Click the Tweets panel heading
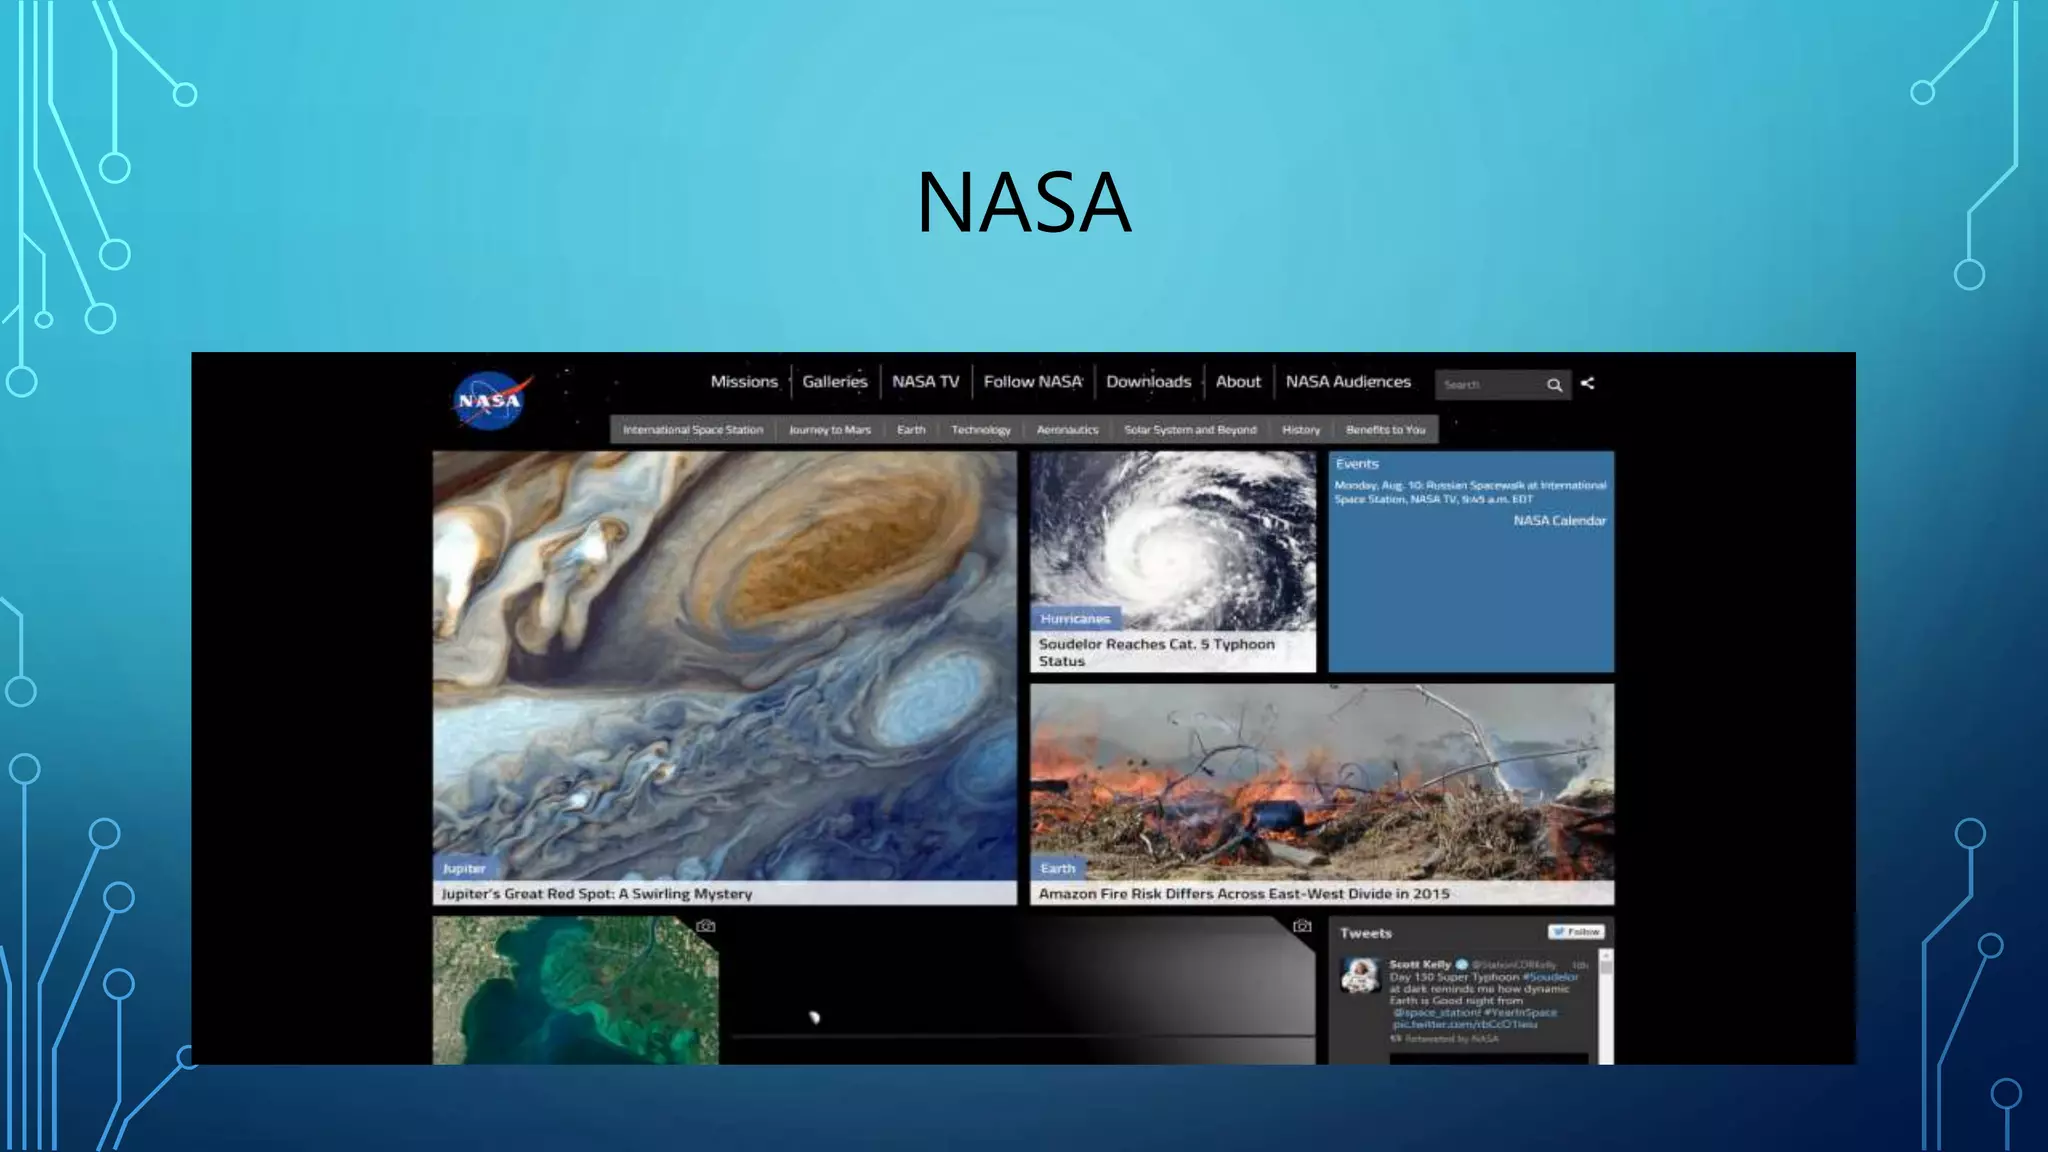 (1366, 933)
